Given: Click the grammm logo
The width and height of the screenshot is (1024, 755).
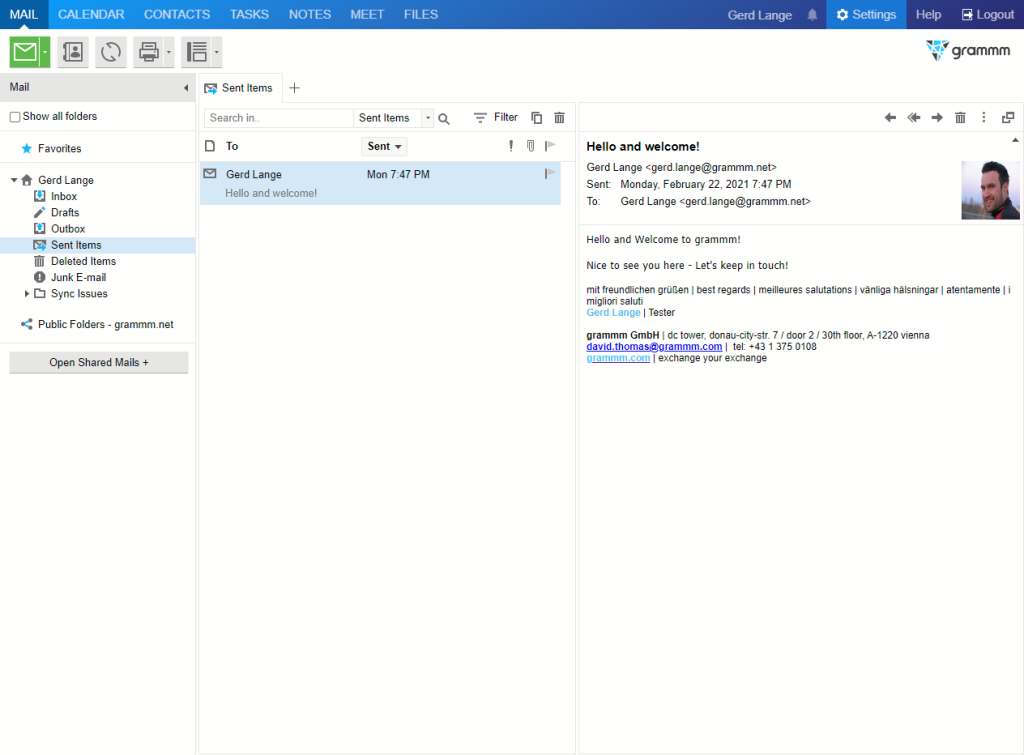Looking at the screenshot, I should (x=968, y=50).
